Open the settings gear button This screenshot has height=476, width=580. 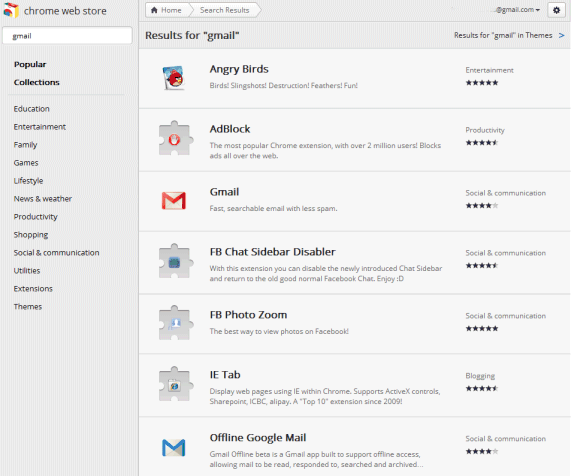tap(556, 10)
